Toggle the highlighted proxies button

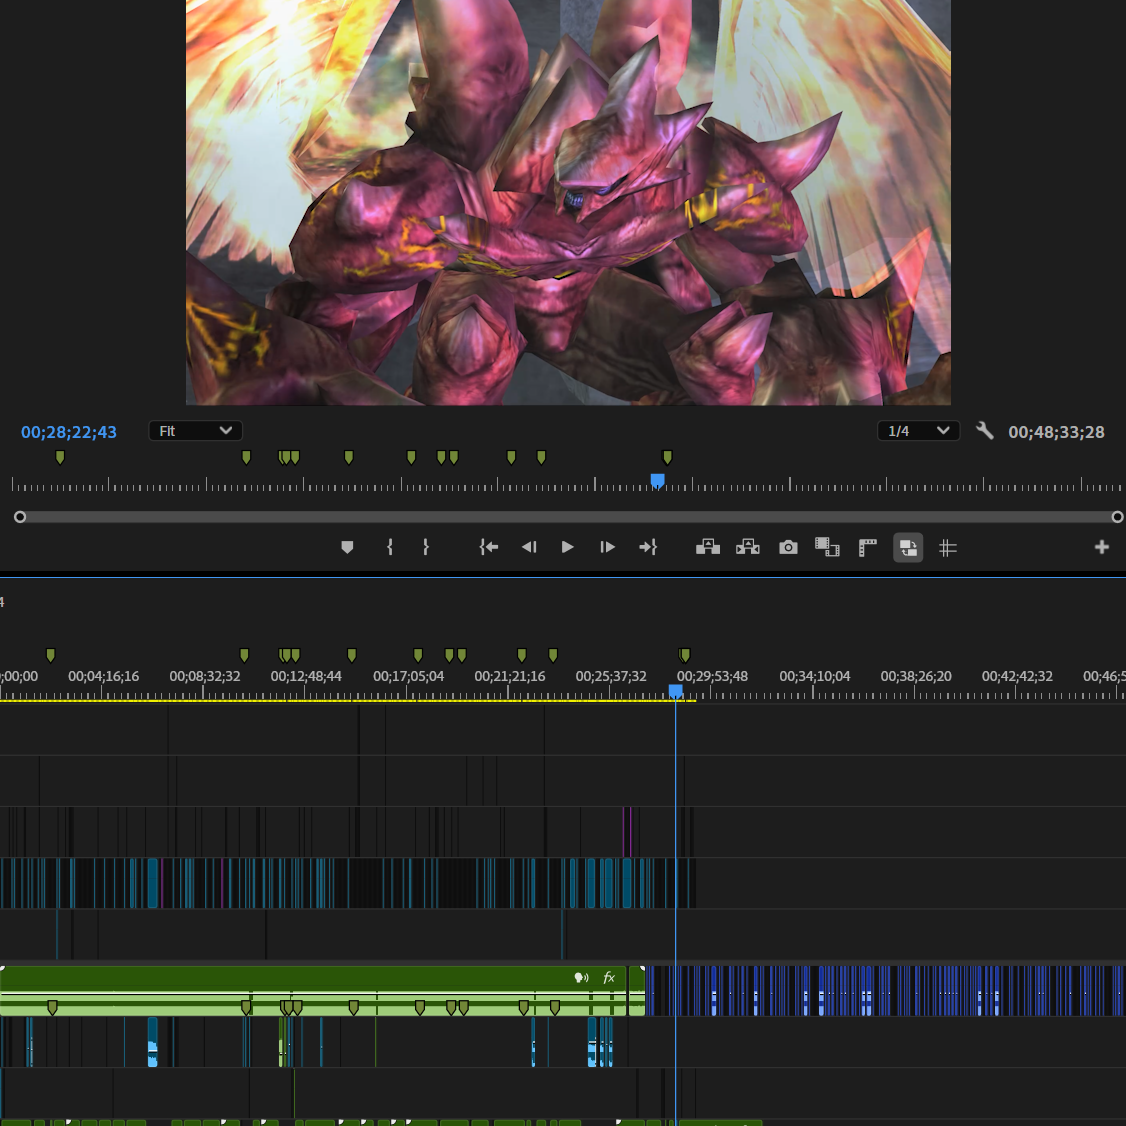908,548
